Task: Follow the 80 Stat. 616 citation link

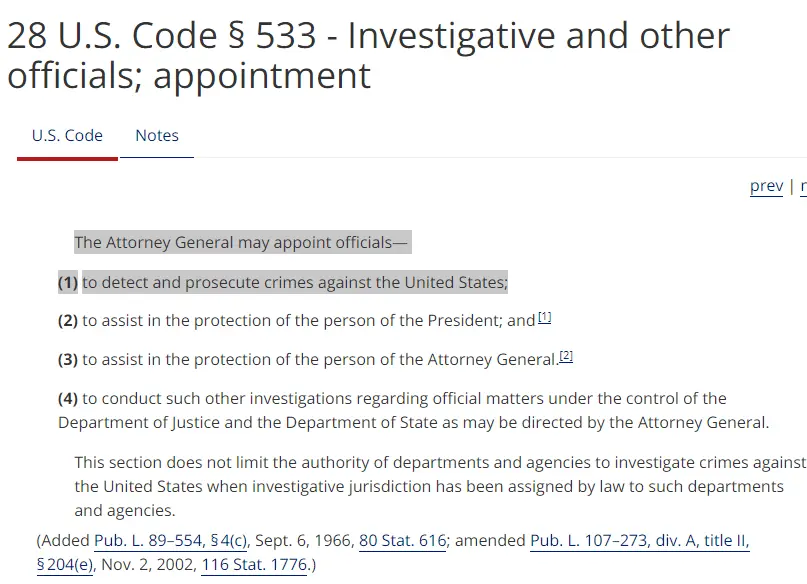Action: point(402,541)
